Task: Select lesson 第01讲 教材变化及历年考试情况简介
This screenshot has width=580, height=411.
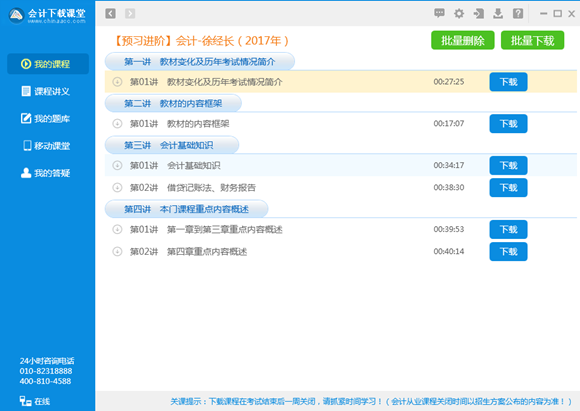Action: 341,82
